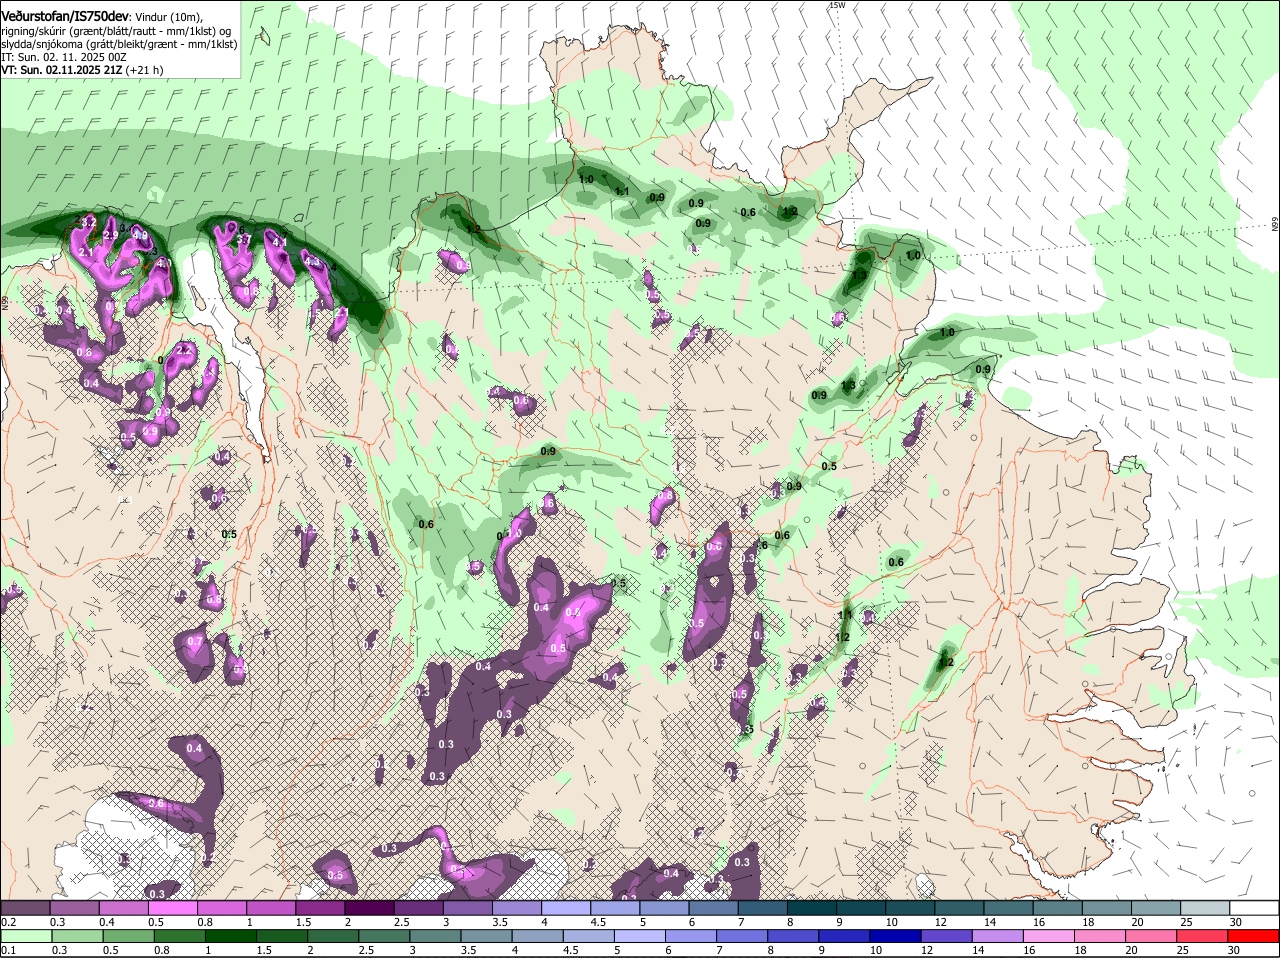
Task: Click the violet 12 mm rain scale swatch
Action: click(x=947, y=937)
